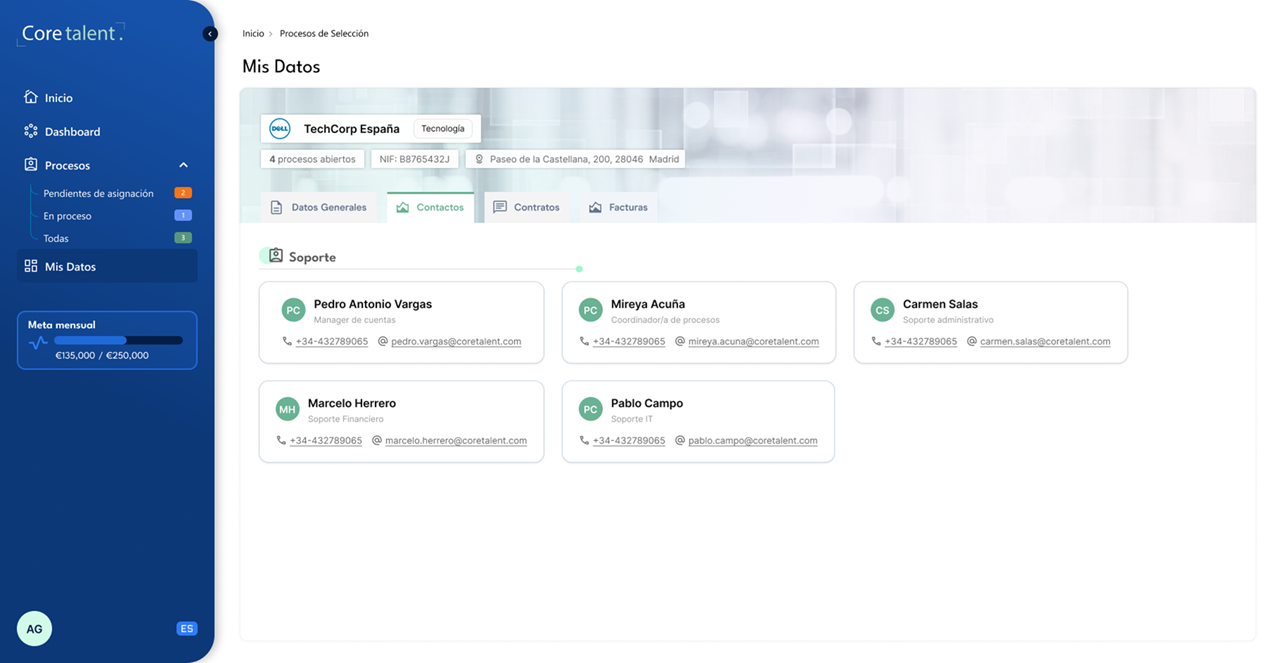Click the Dell company logo
Screen dimensions: 1280x663
click(280, 128)
